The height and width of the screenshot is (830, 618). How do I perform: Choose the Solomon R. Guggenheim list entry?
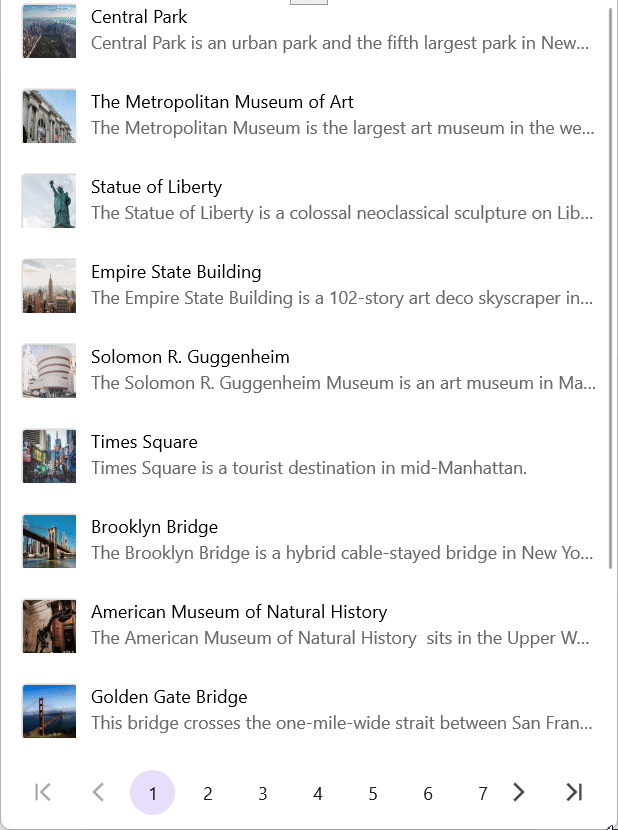[190, 357]
